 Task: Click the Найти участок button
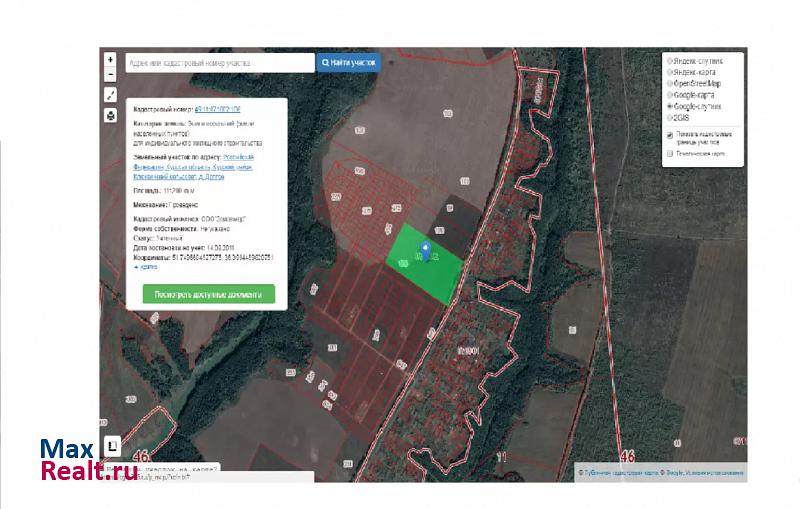pyautogui.click(x=348, y=62)
